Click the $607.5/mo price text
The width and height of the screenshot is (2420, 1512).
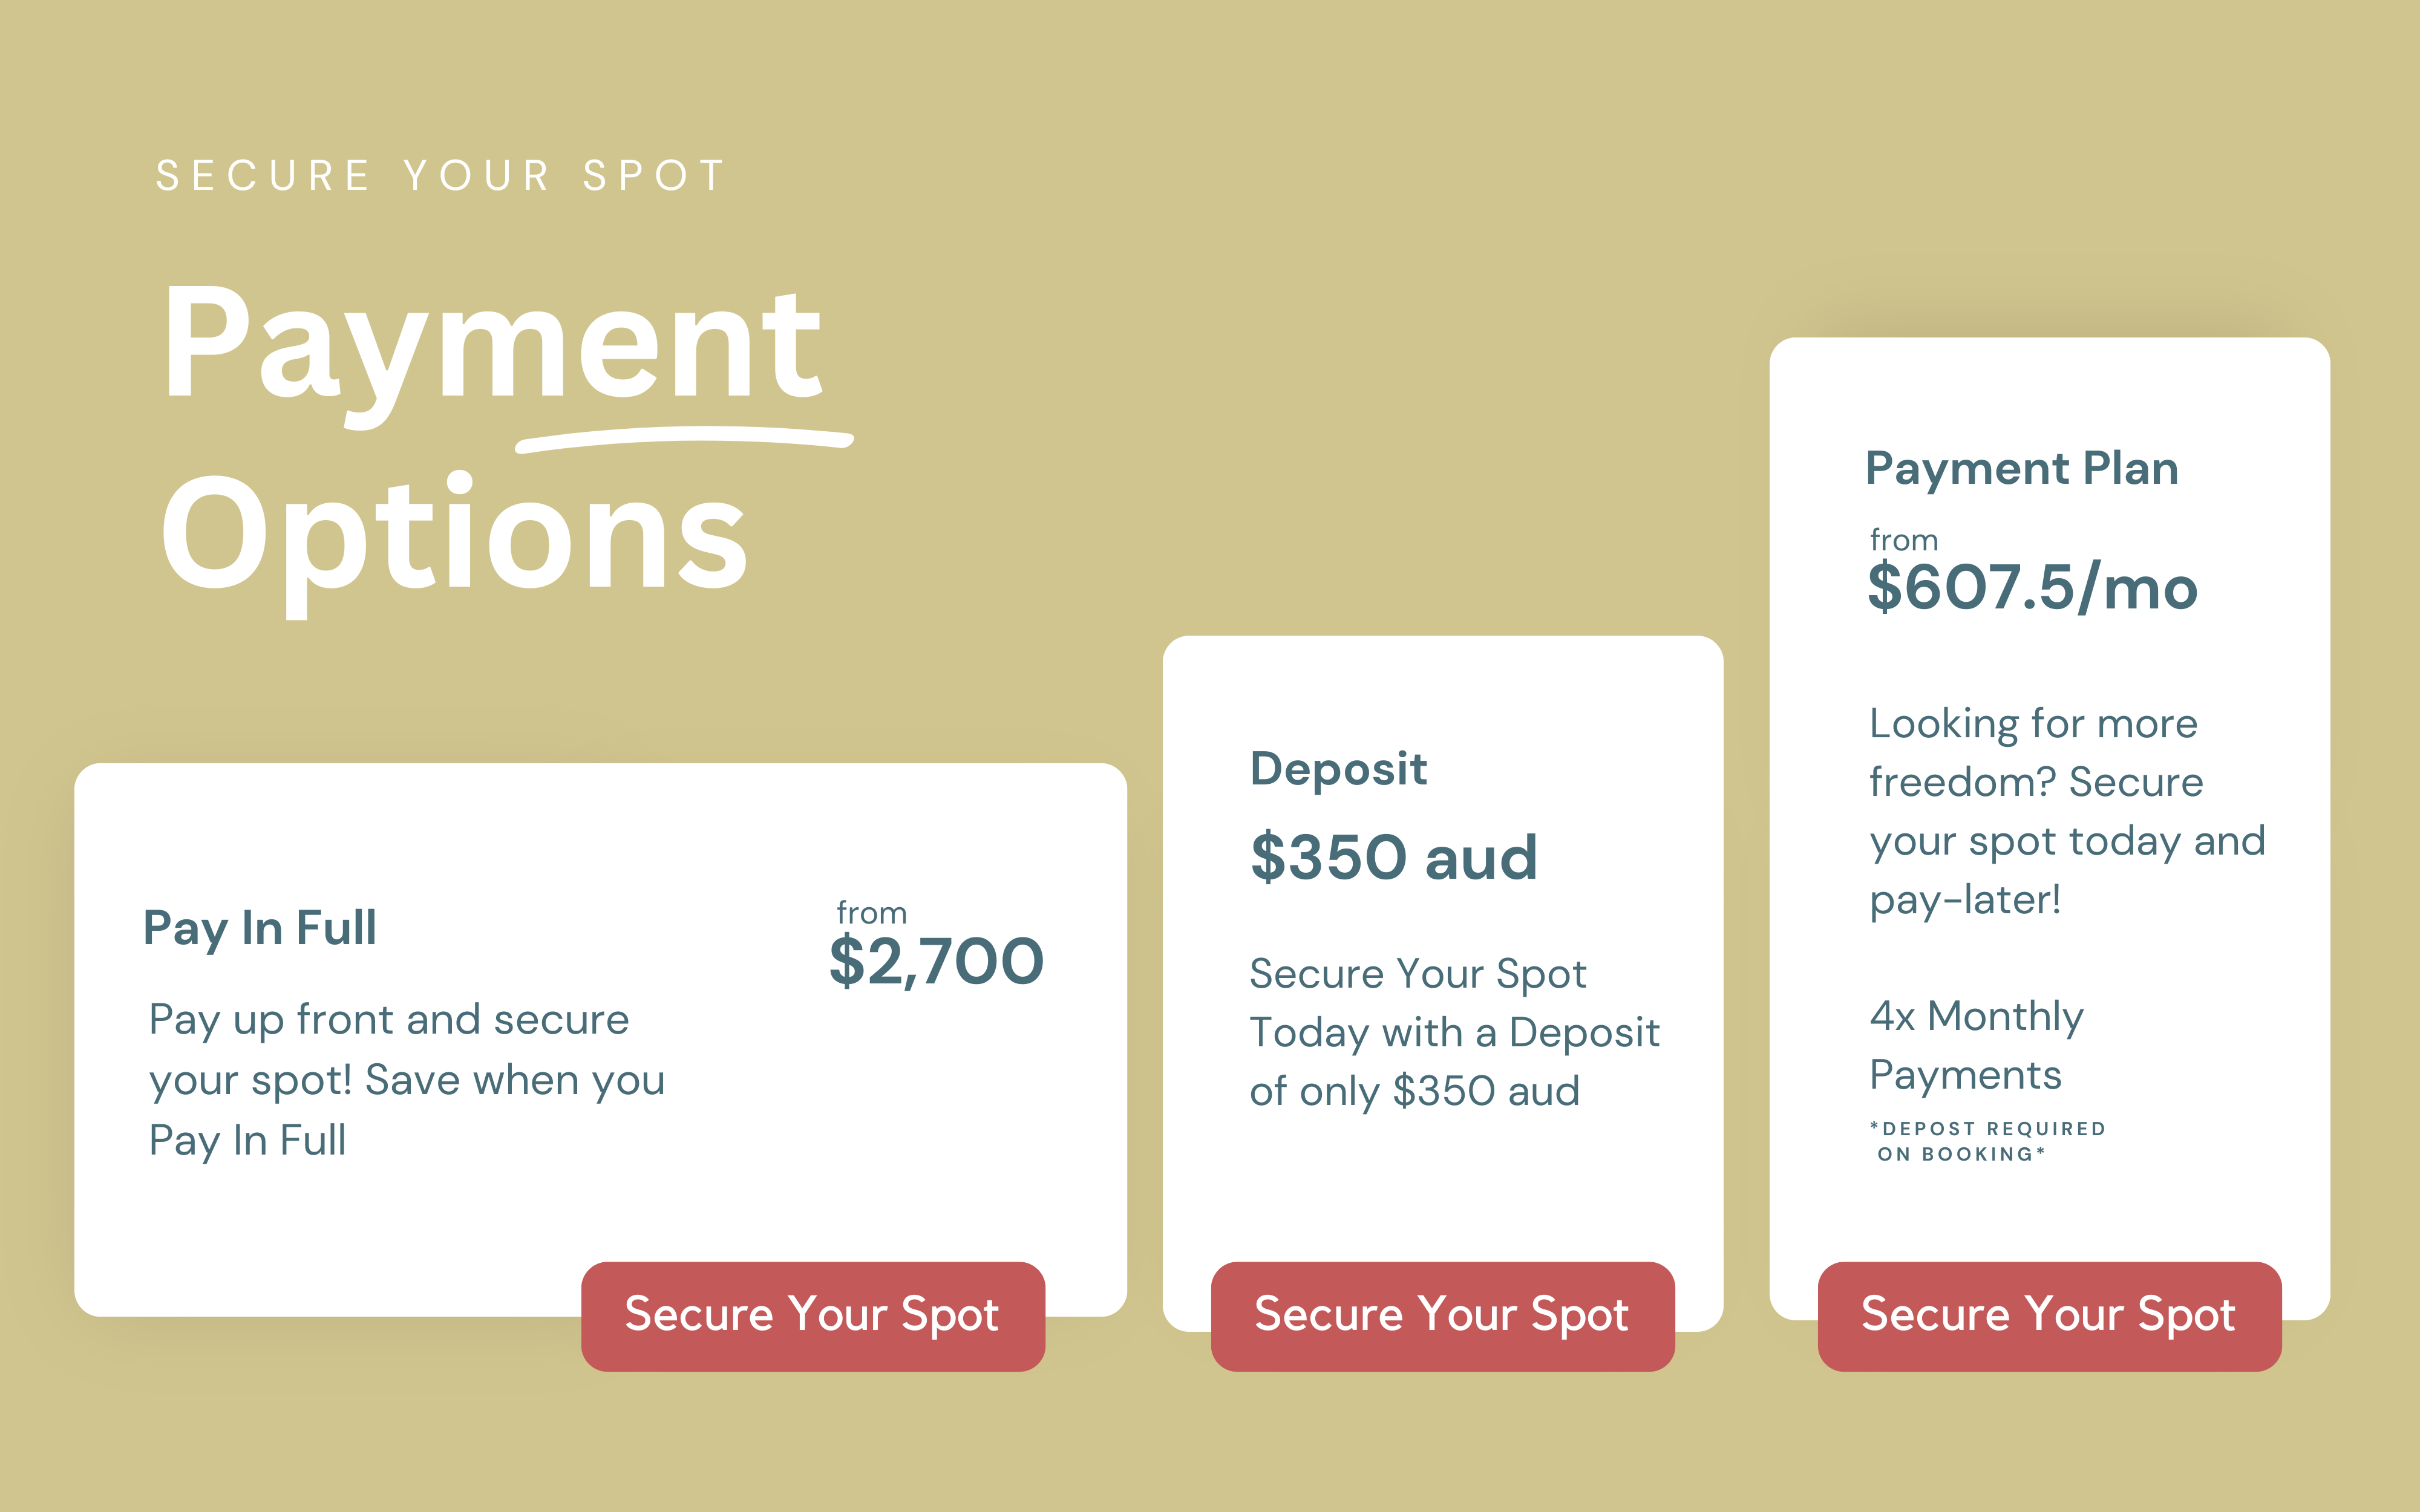coord(2032,587)
